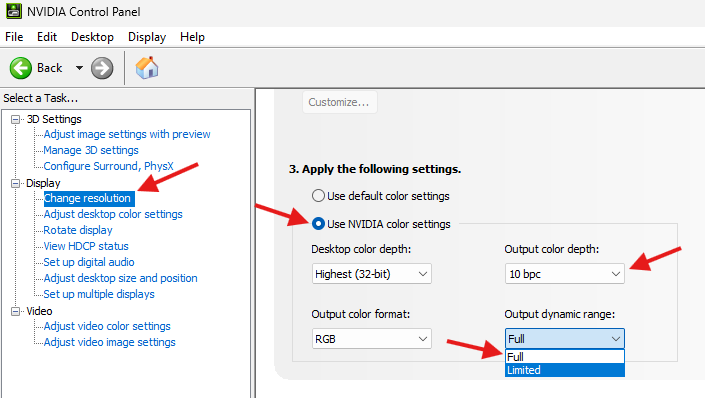
Task: Select Use default color settings radio
Action: click(318, 196)
